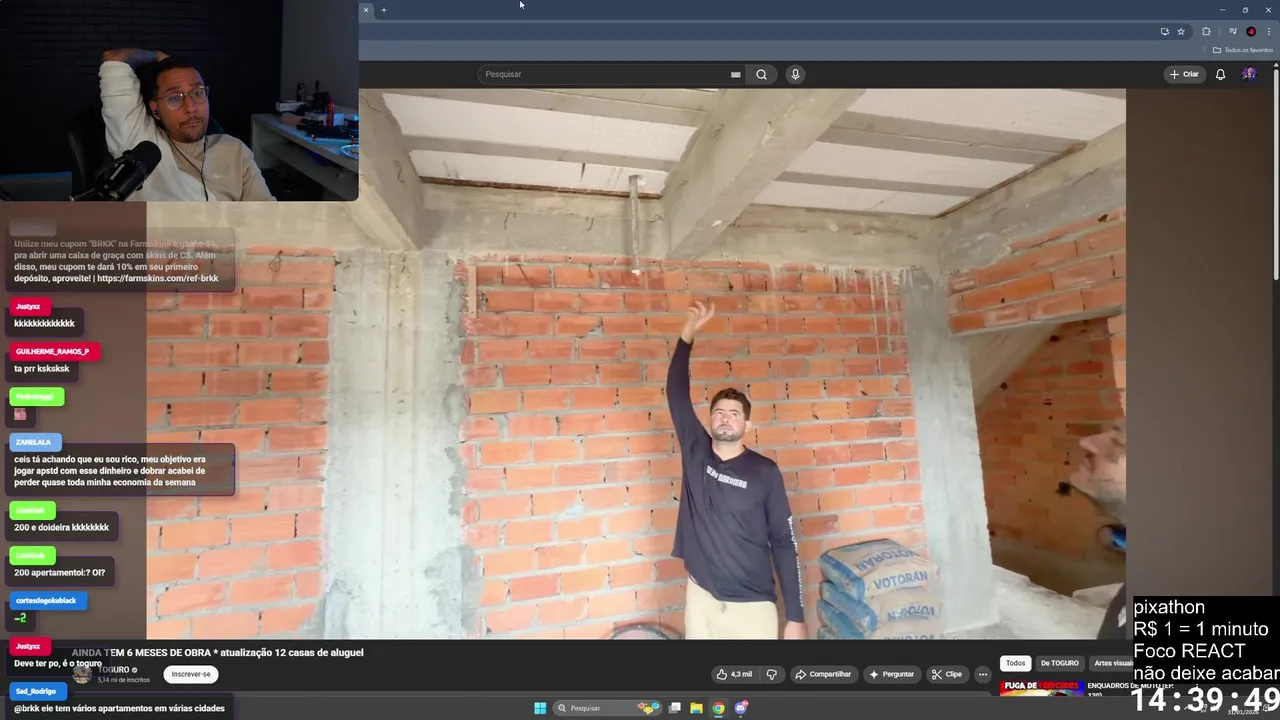Open Todos os favoritos bookmarks folder
Image resolution: width=1280 pixels, height=720 pixels.
click(x=1243, y=50)
